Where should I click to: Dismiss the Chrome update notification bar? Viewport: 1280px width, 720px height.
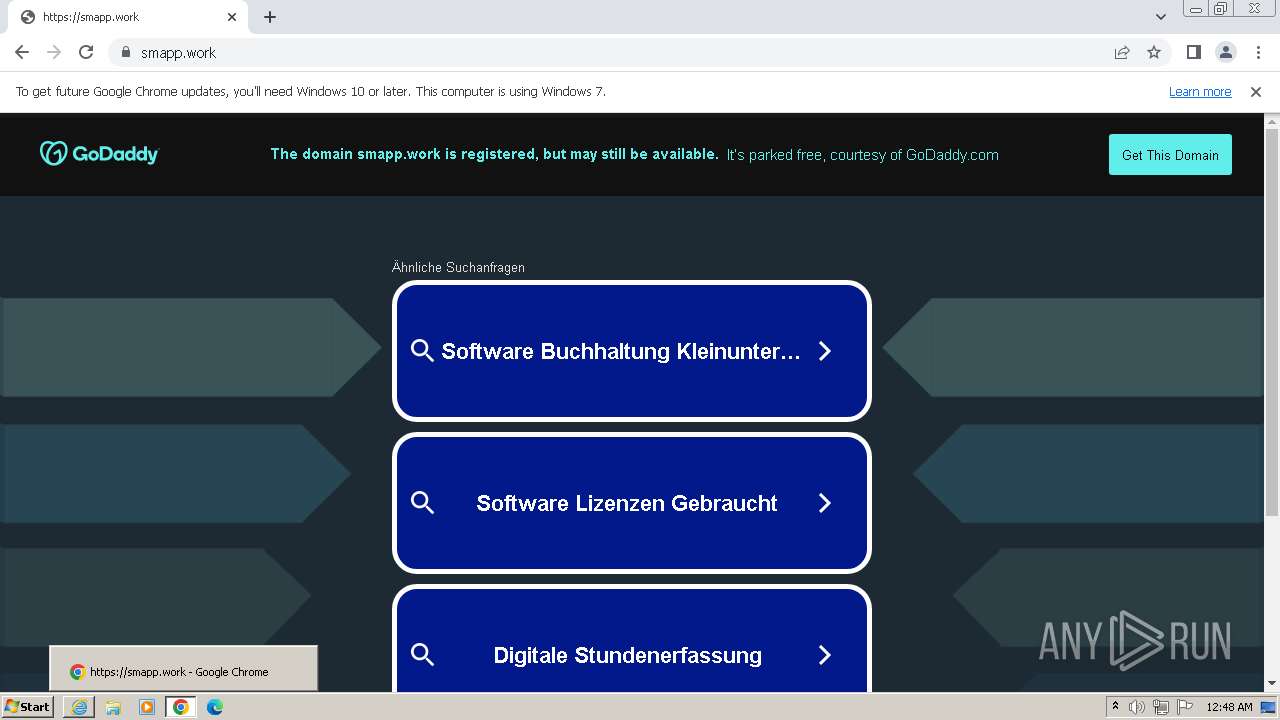pyautogui.click(x=1256, y=91)
